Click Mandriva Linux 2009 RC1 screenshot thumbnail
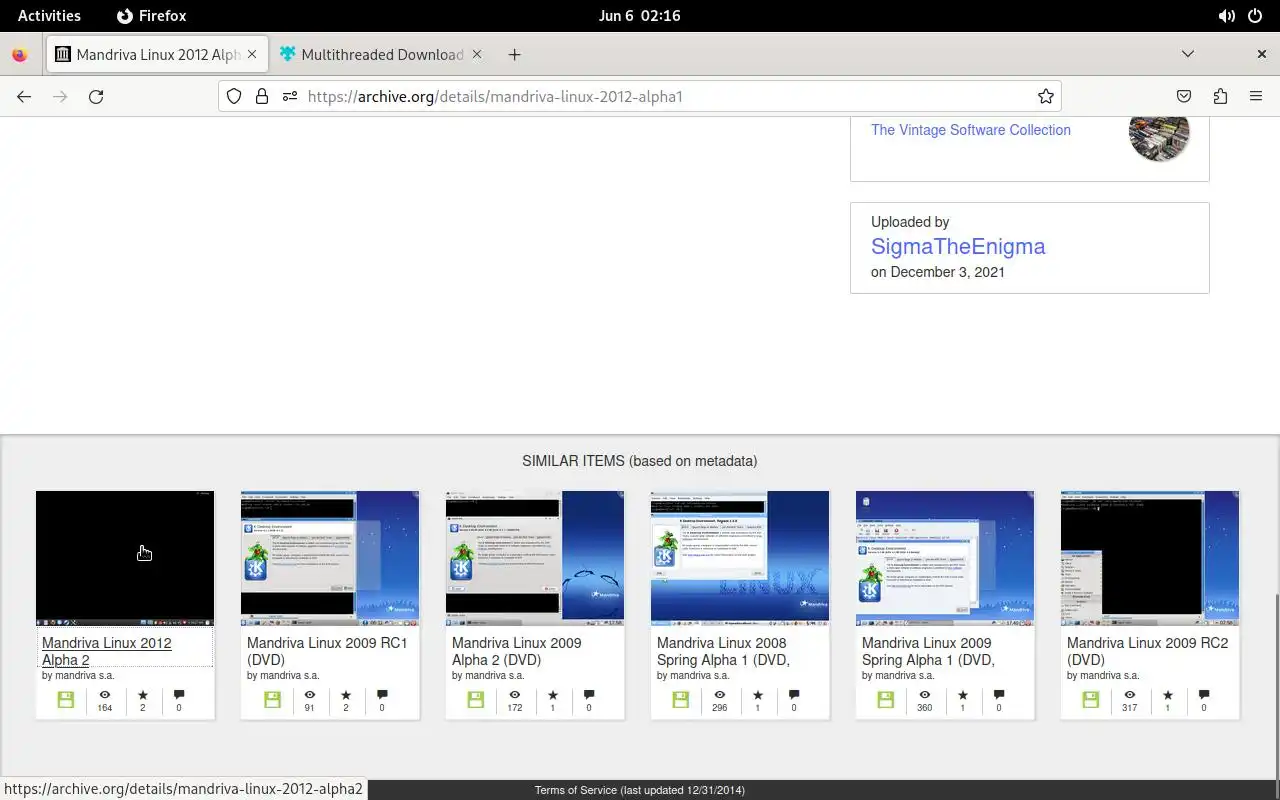1280x800 pixels. coord(330,558)
